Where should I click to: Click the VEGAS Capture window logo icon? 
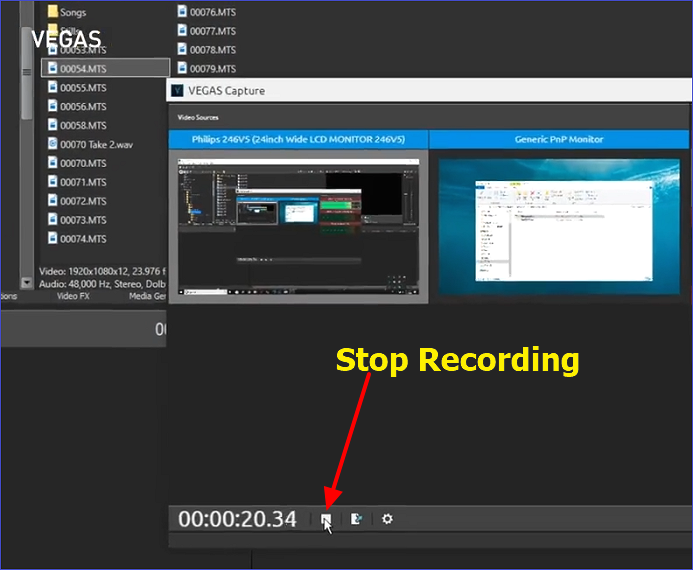tap(178, 90)
